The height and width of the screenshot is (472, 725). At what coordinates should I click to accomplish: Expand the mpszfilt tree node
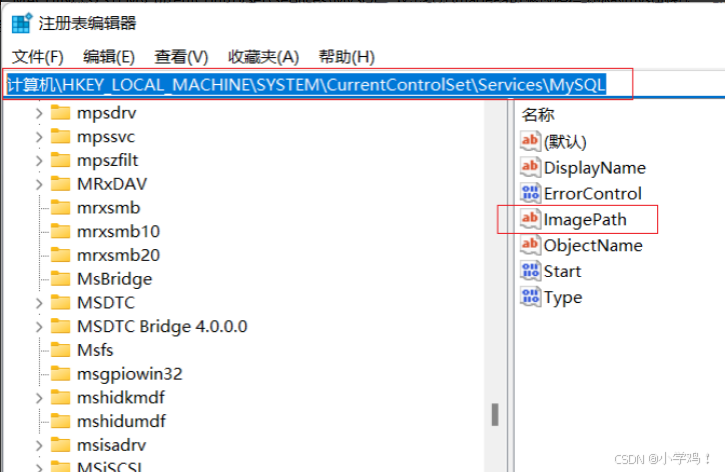(39, 160)
